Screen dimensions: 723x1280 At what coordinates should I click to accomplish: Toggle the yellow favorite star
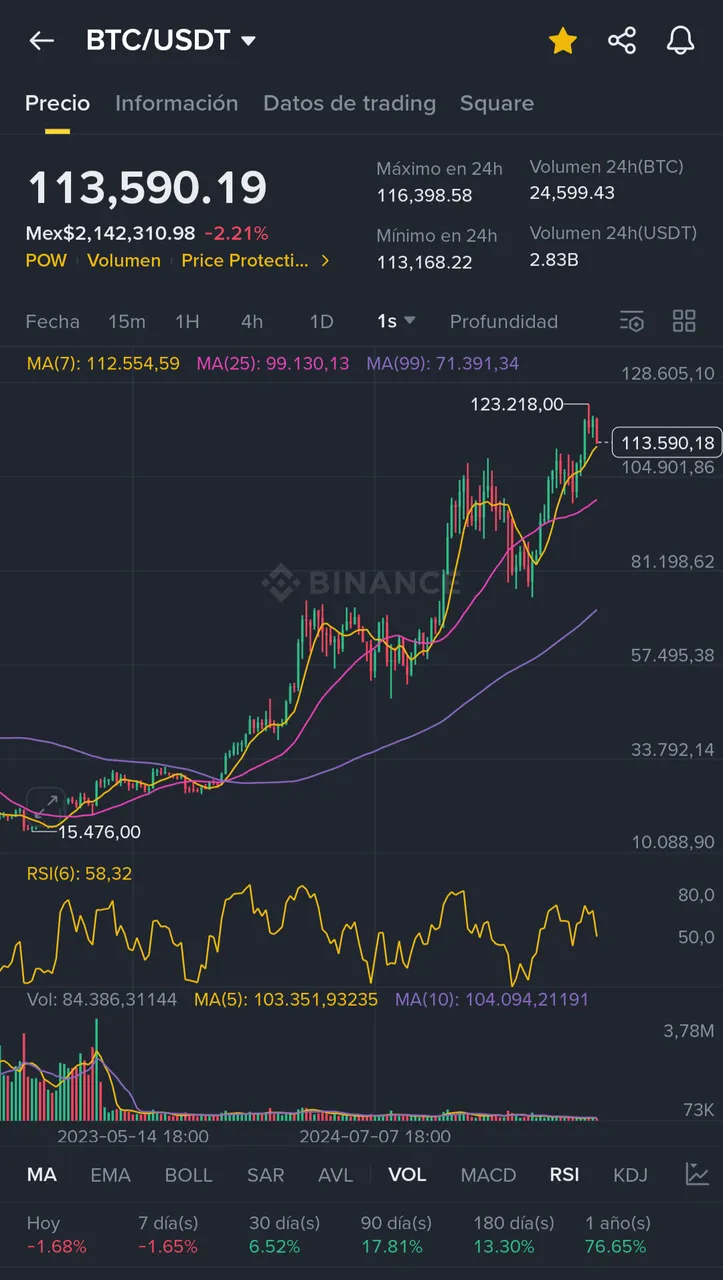pyautogui.click(x=563, y=41)
